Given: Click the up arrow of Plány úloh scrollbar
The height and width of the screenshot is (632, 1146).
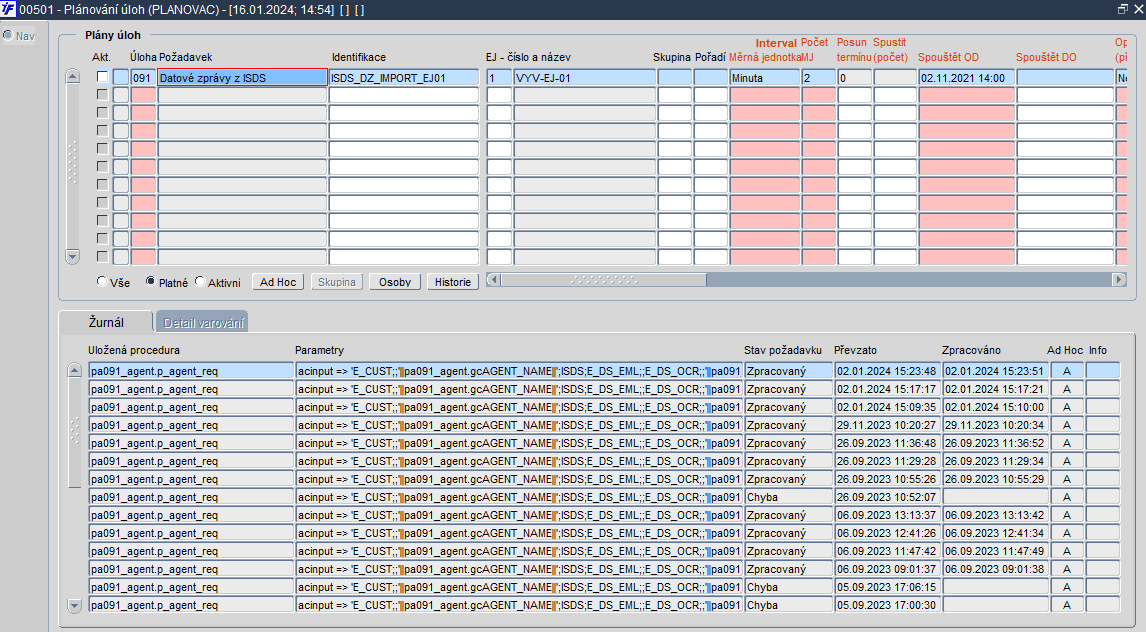Looking at the screenshot, I should 72,76.
